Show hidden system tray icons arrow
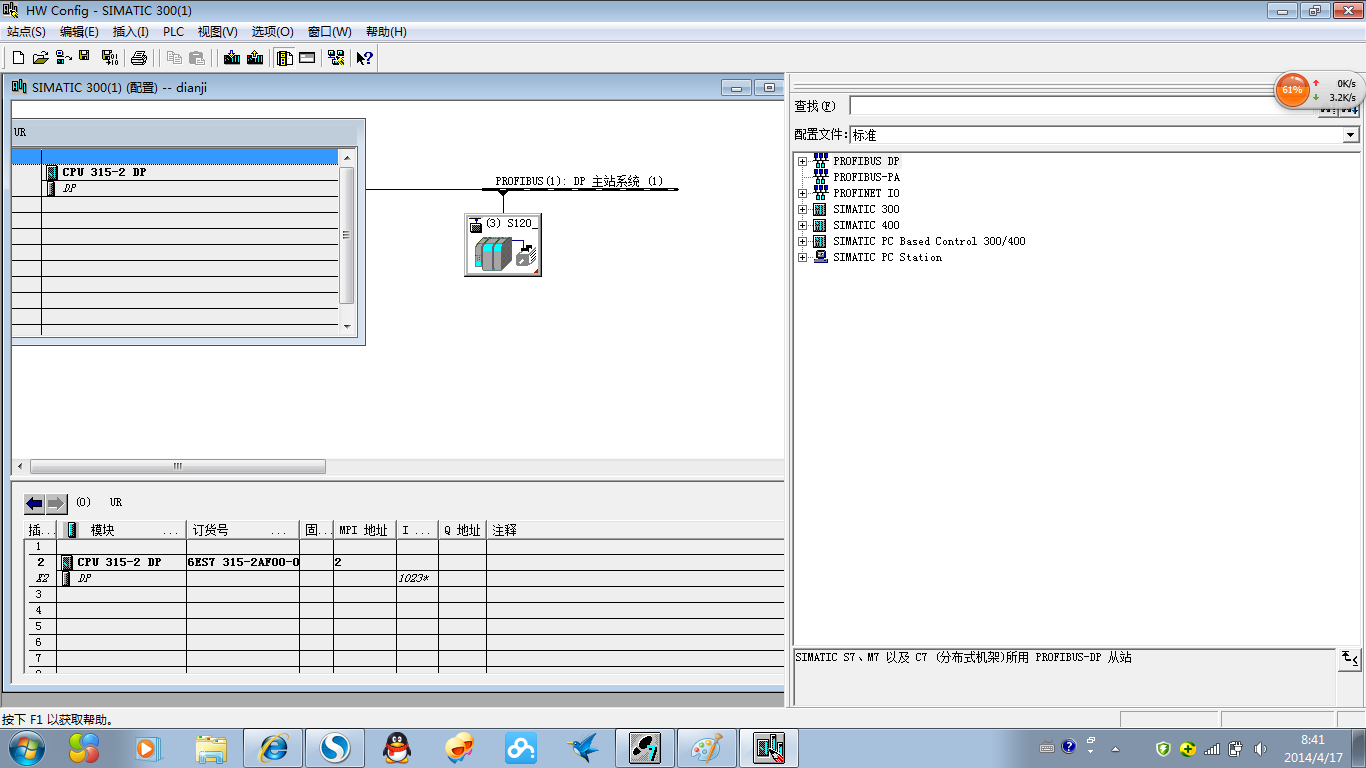The height and width of the screenshot is (768, 1366). [x=1116, y=748]
